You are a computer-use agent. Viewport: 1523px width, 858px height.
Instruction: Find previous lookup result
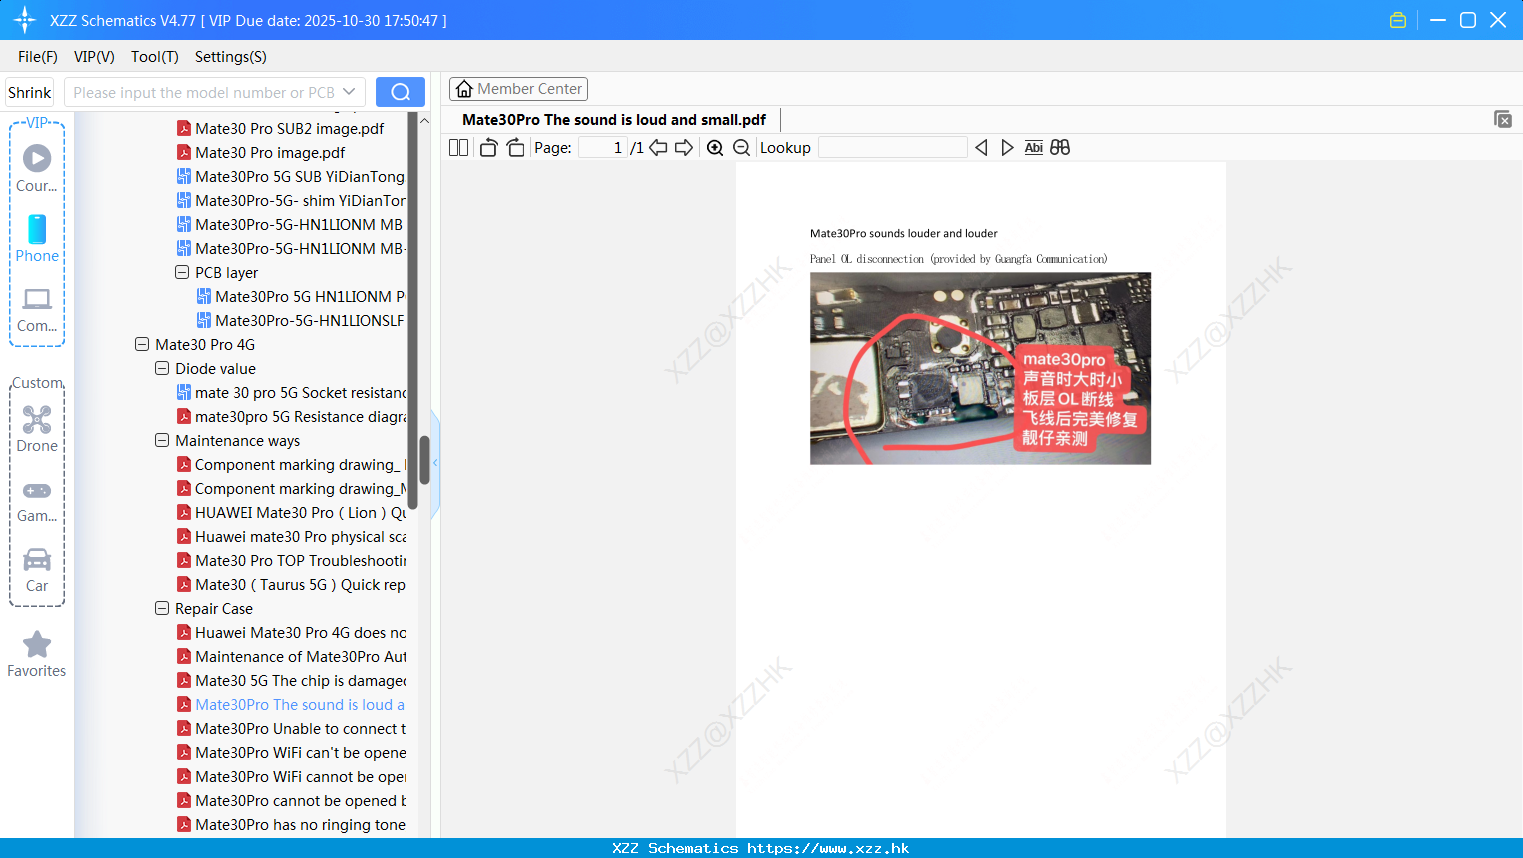click(981, 148)
